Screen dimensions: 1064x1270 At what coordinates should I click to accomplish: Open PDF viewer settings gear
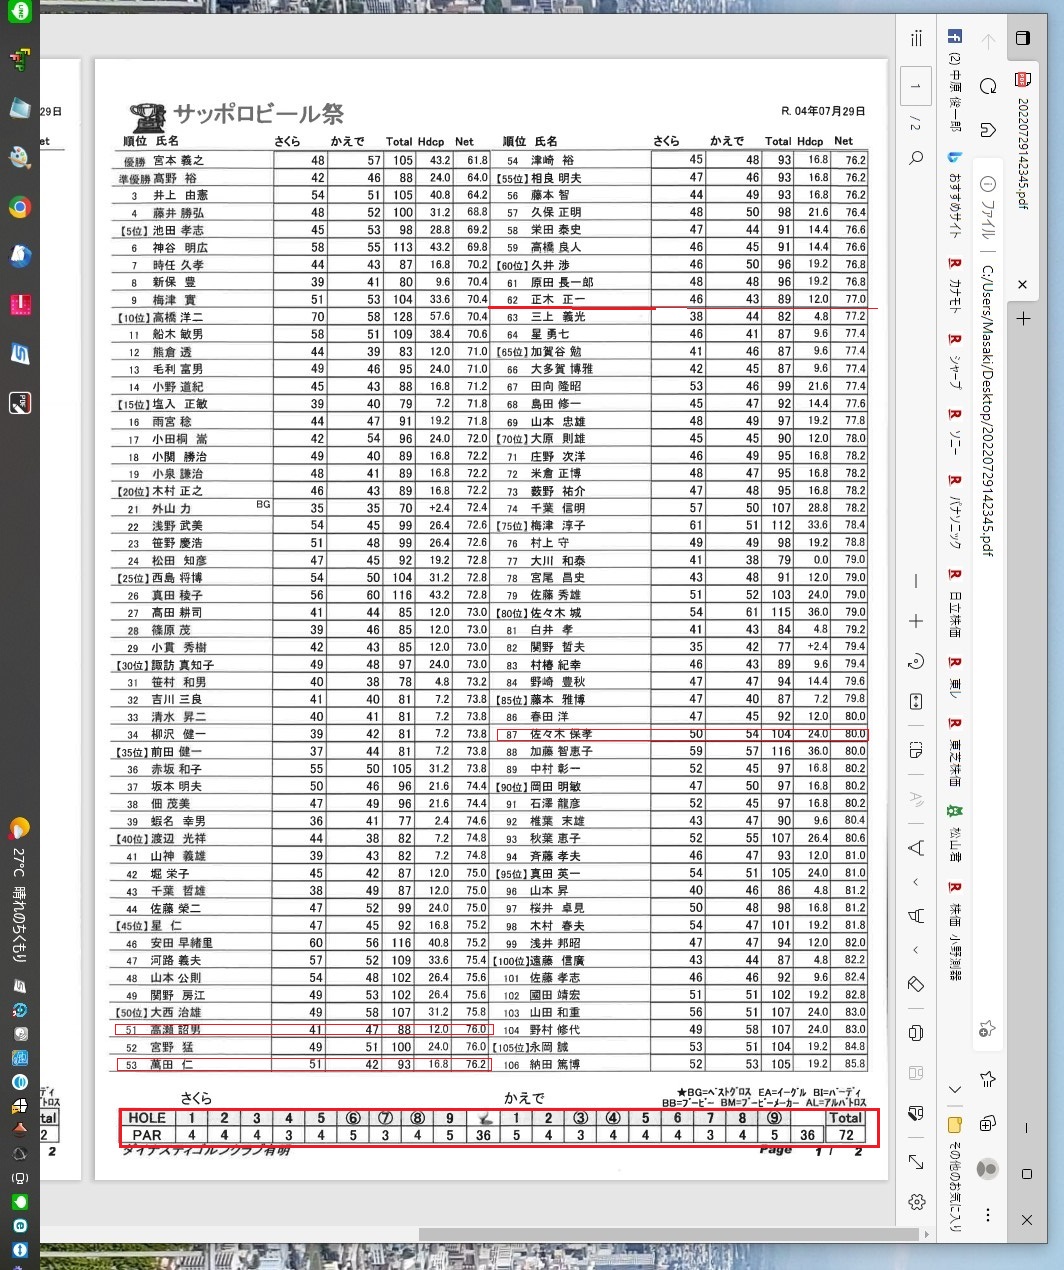pos(916,1202)
